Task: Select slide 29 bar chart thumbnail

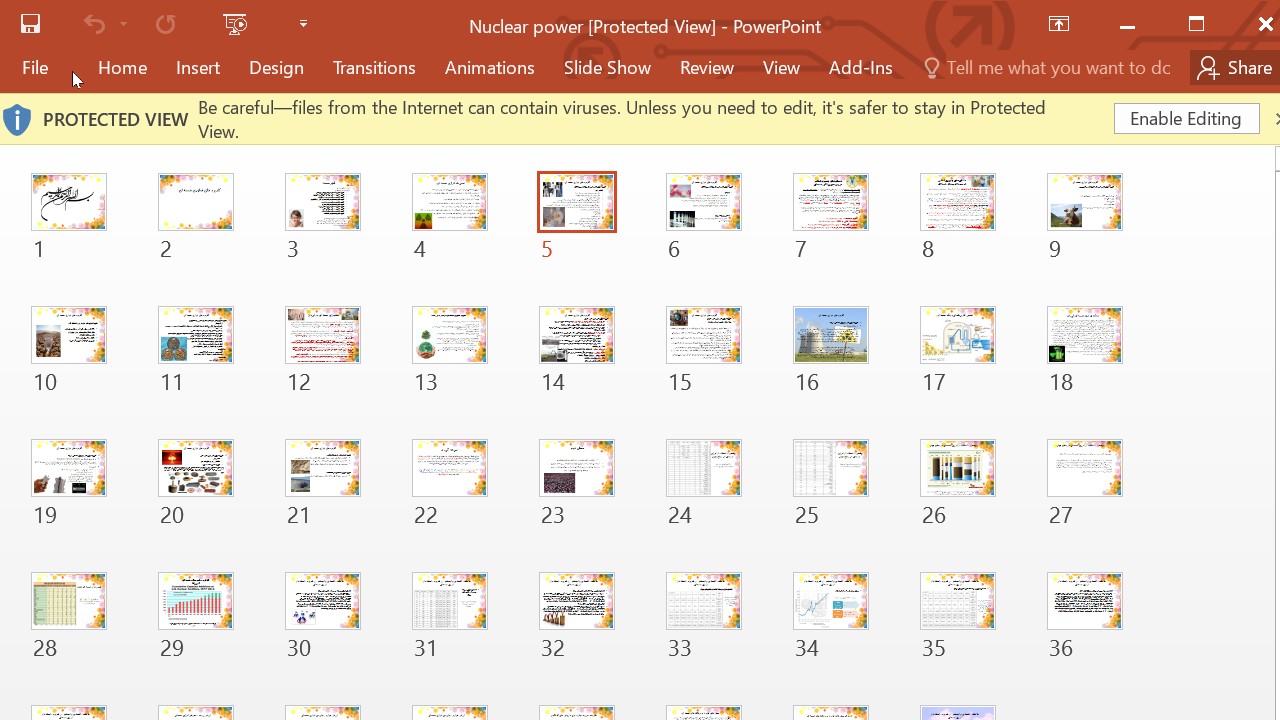Action: [196, 601]
